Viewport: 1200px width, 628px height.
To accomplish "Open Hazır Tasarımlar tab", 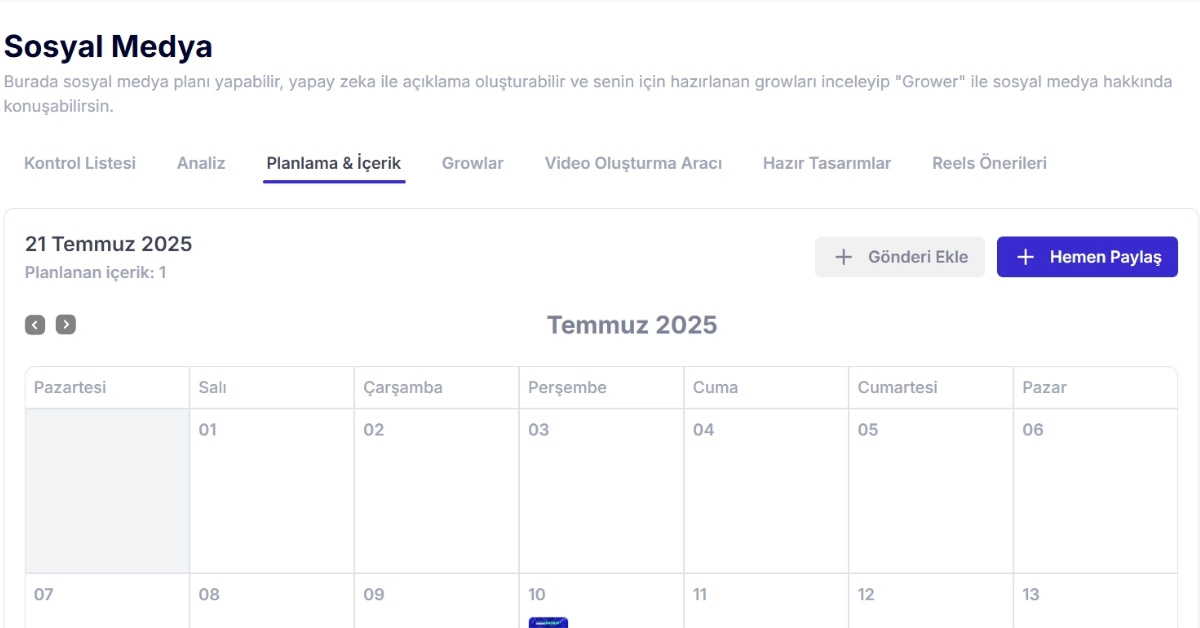I will tap(827, 163).
